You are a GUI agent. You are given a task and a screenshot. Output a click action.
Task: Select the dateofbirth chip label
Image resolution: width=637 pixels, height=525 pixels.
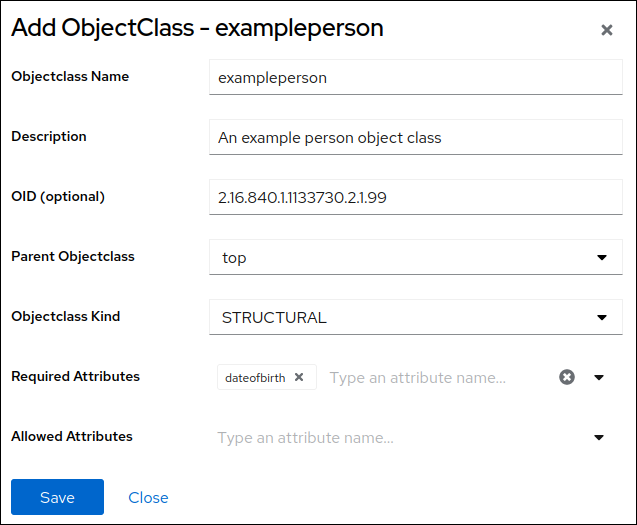pyautogui.click(x=255, y=378)
